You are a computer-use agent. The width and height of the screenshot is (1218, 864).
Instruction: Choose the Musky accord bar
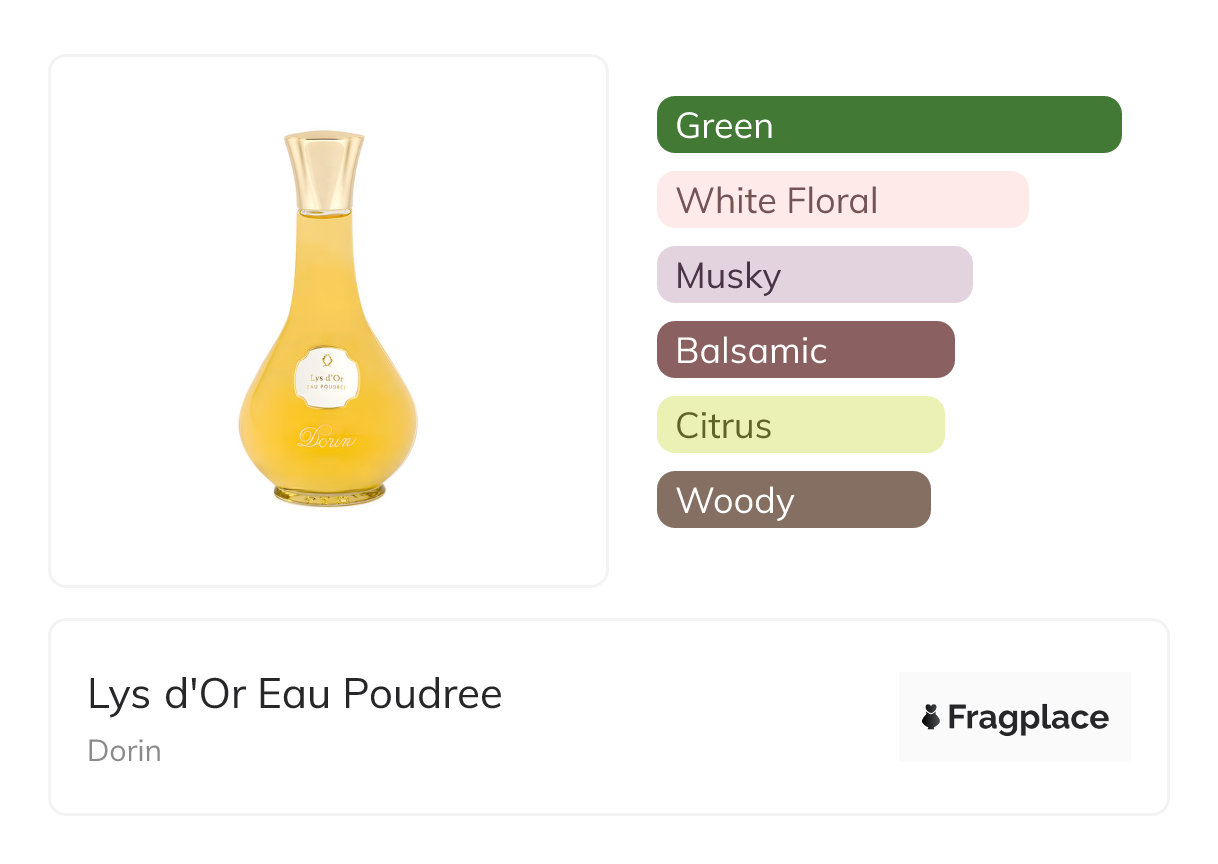[x=814, y=275]
